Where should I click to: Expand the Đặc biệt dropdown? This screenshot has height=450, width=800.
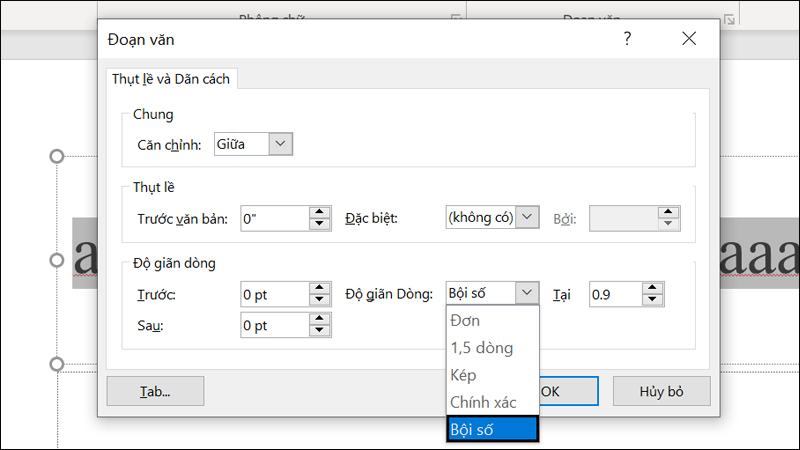(529, 218)
